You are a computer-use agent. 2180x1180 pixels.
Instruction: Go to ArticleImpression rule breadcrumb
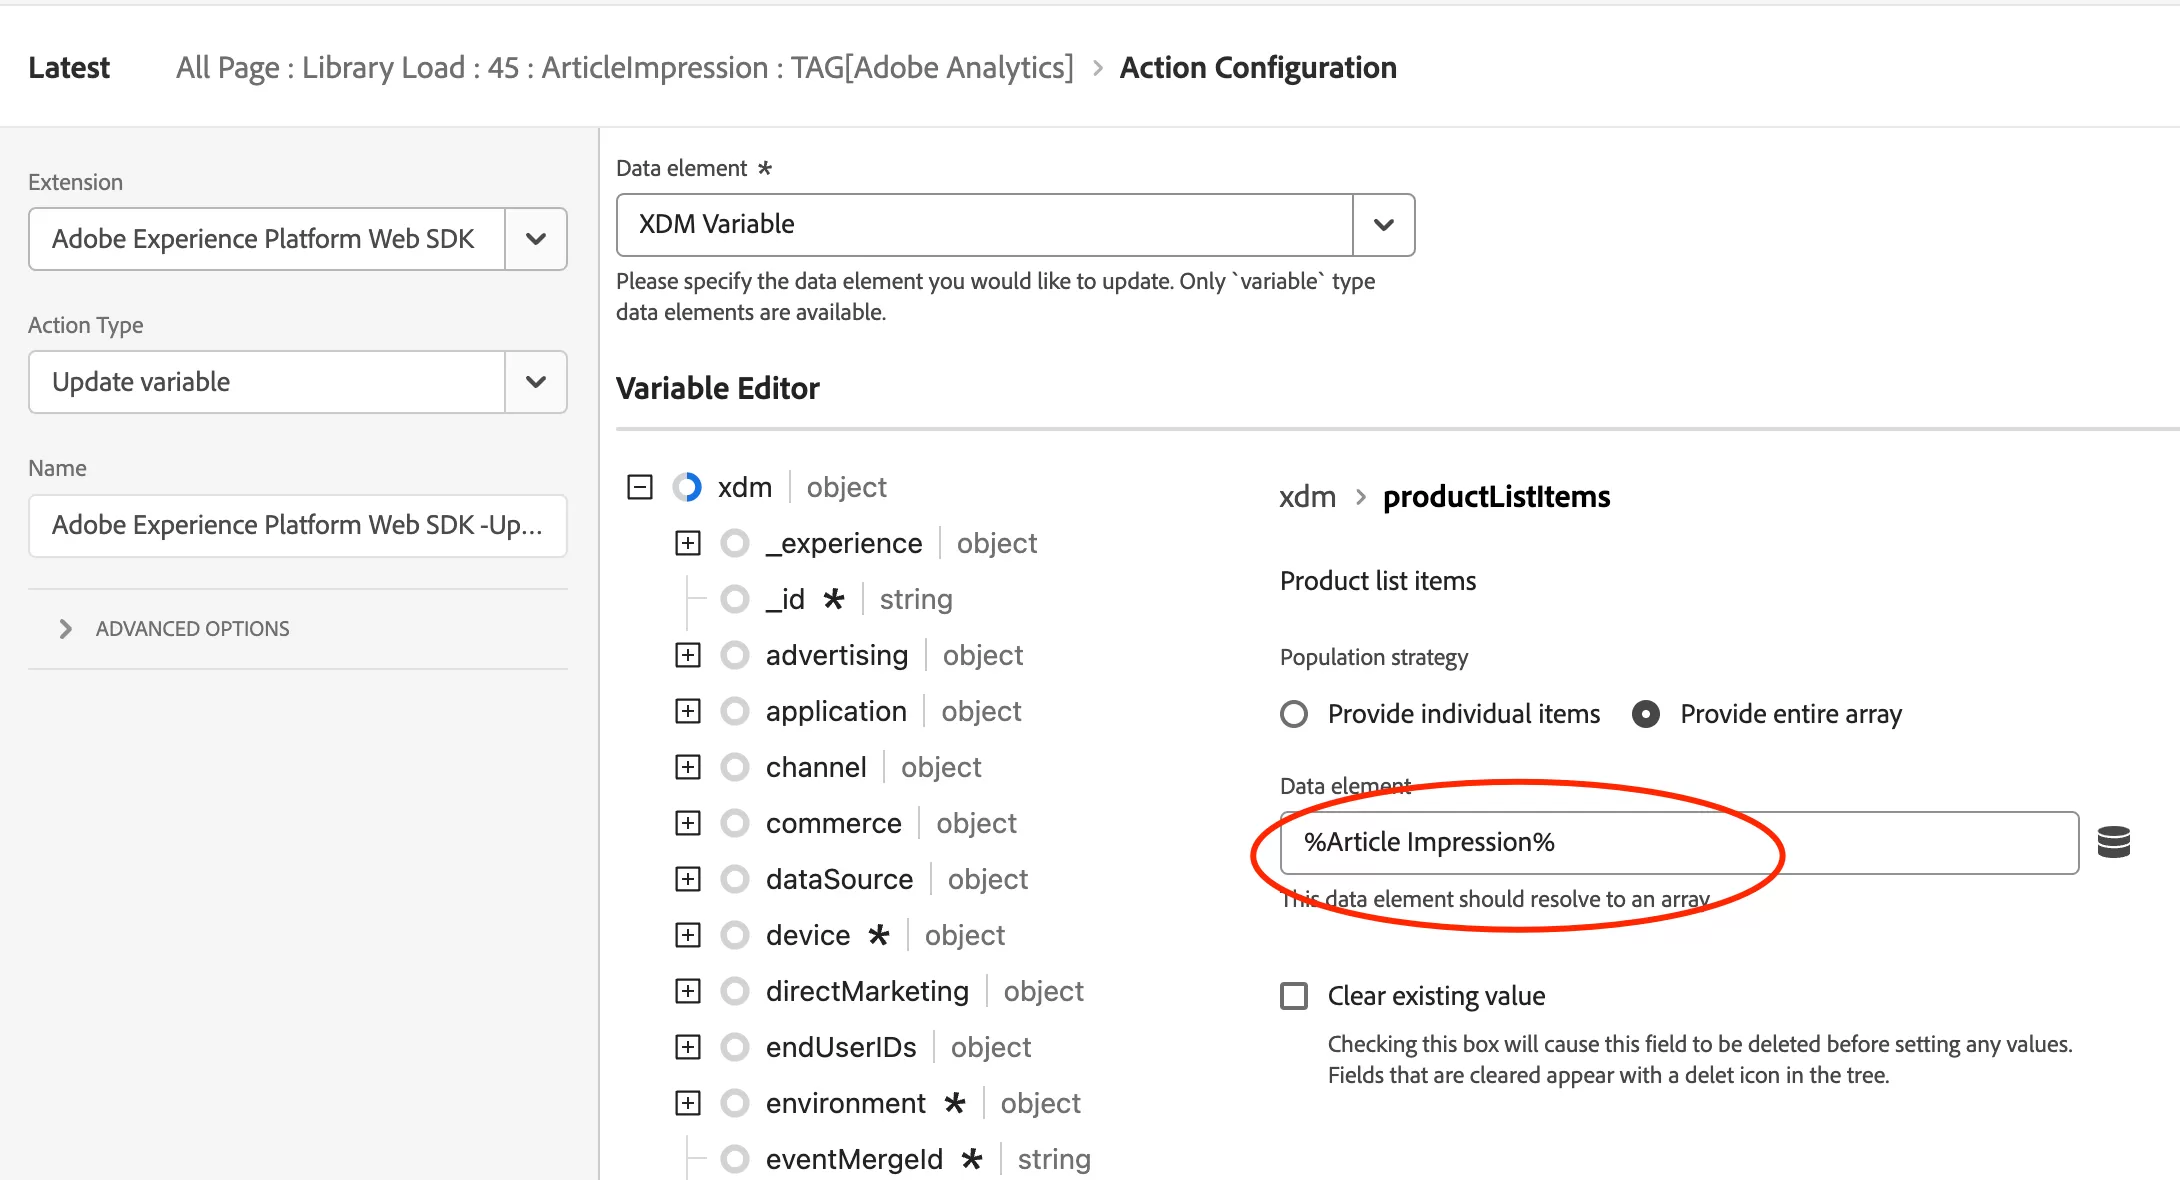point(624,68)
